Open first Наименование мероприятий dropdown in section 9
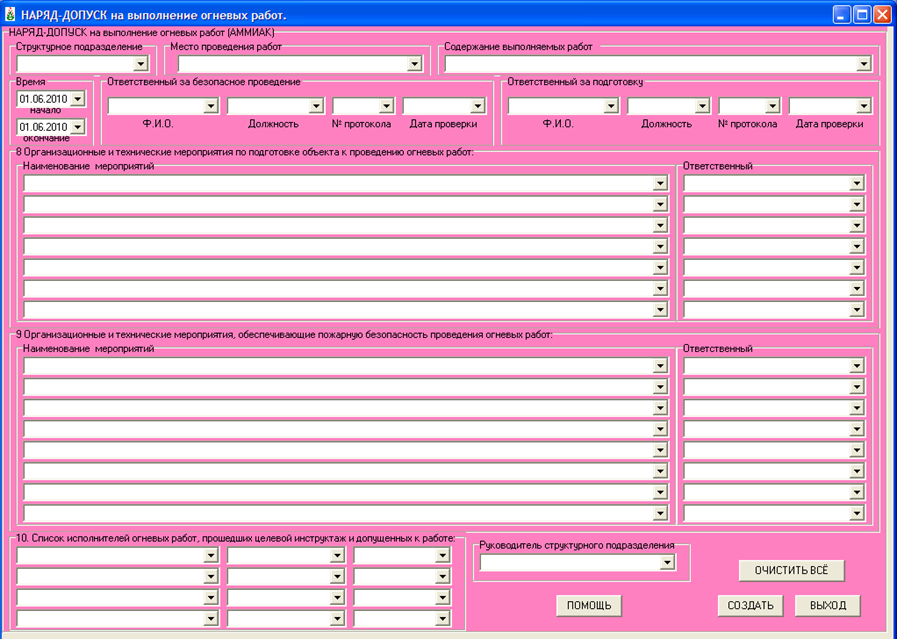Image resolution: width=897 pixels, height=639 pixels. tap(660, 366)
